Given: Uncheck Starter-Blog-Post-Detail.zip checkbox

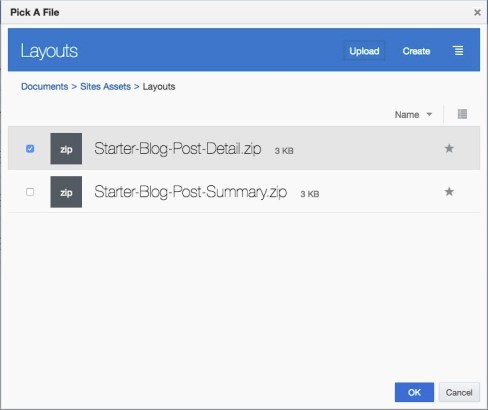Looking at the screenshot, I should [x=30, y=148].
